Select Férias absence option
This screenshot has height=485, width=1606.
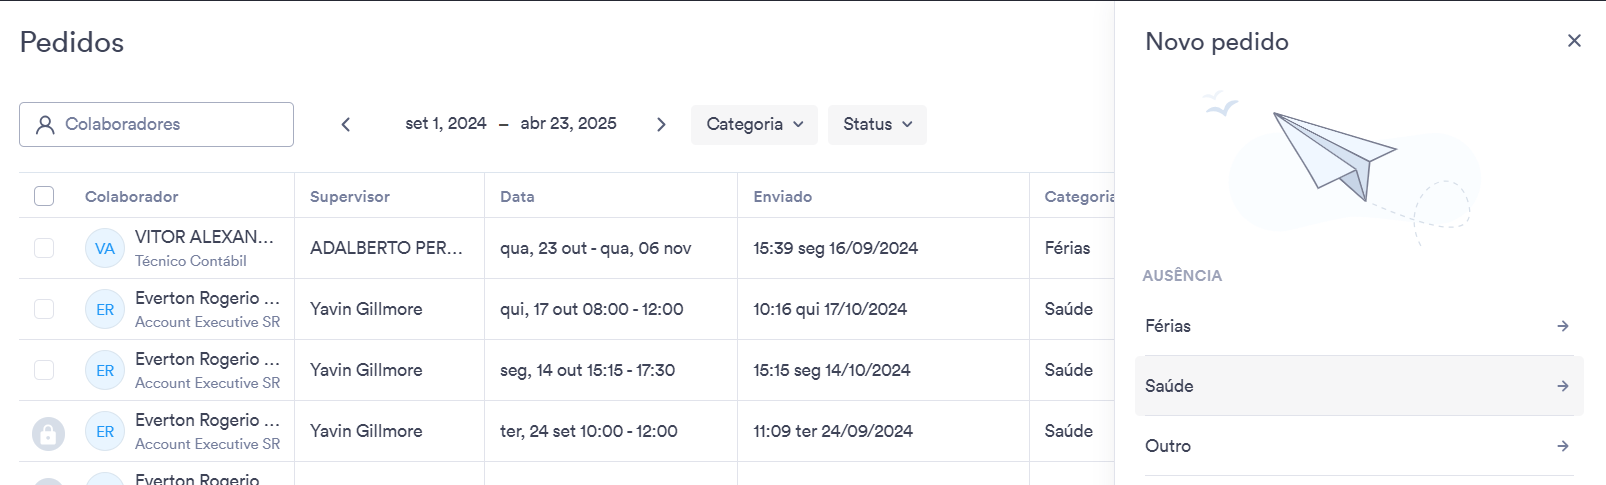point(1359,326)
